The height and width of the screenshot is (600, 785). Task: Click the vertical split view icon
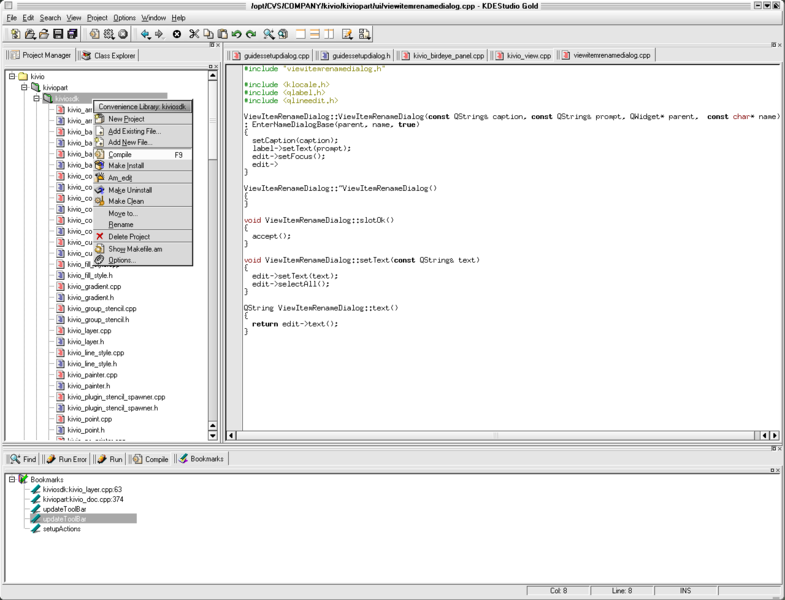pos(329,34)
